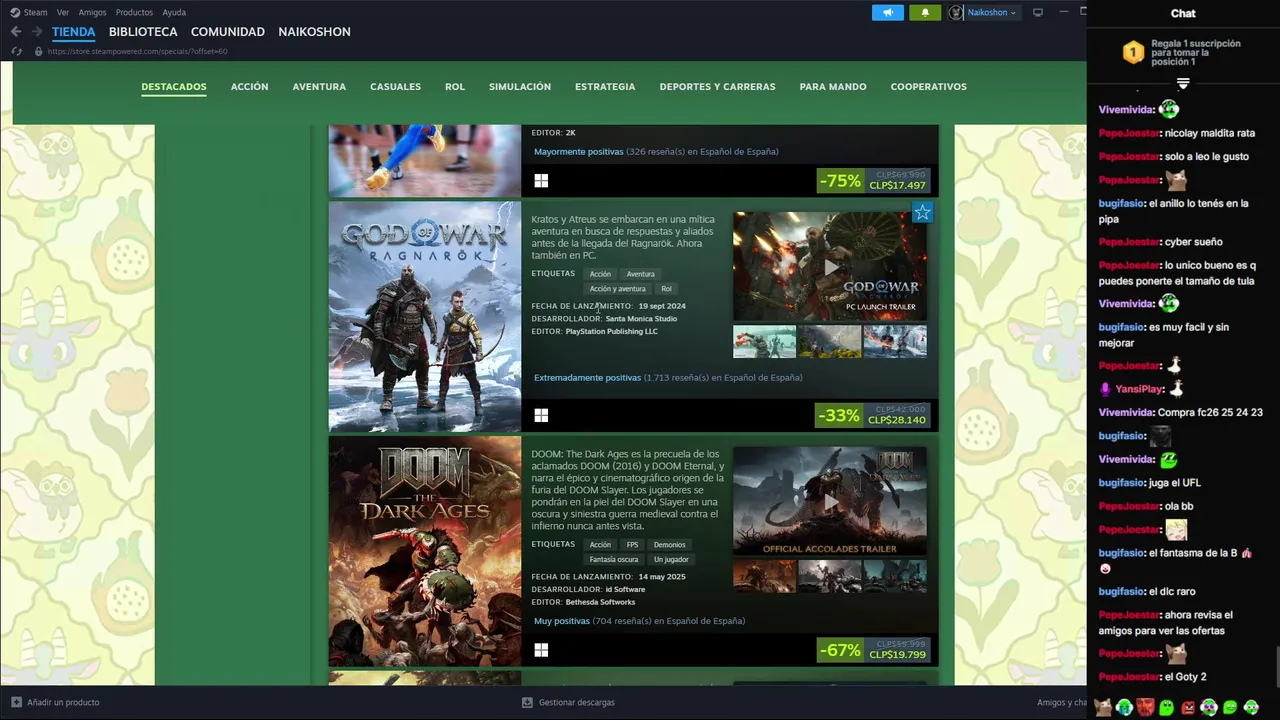Open the third God of War screenshot thumbnail
Screen dimensions: 1280x720
[895, 341]
